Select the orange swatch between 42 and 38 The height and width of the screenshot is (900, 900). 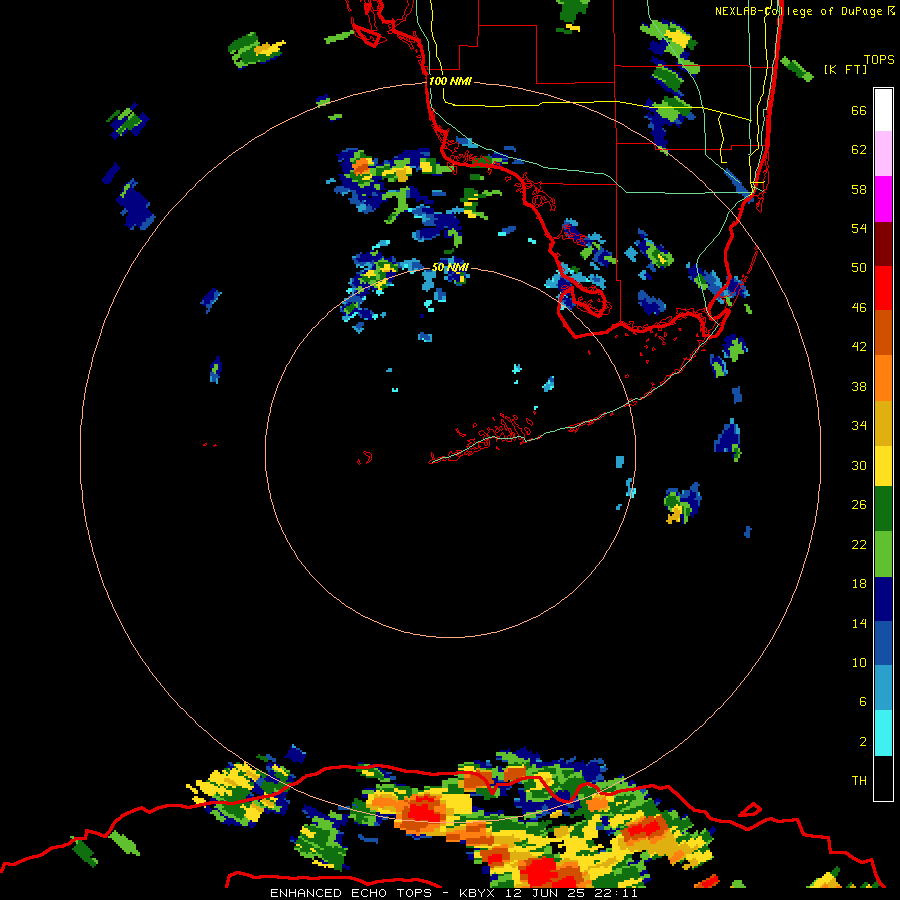(883, 377)
